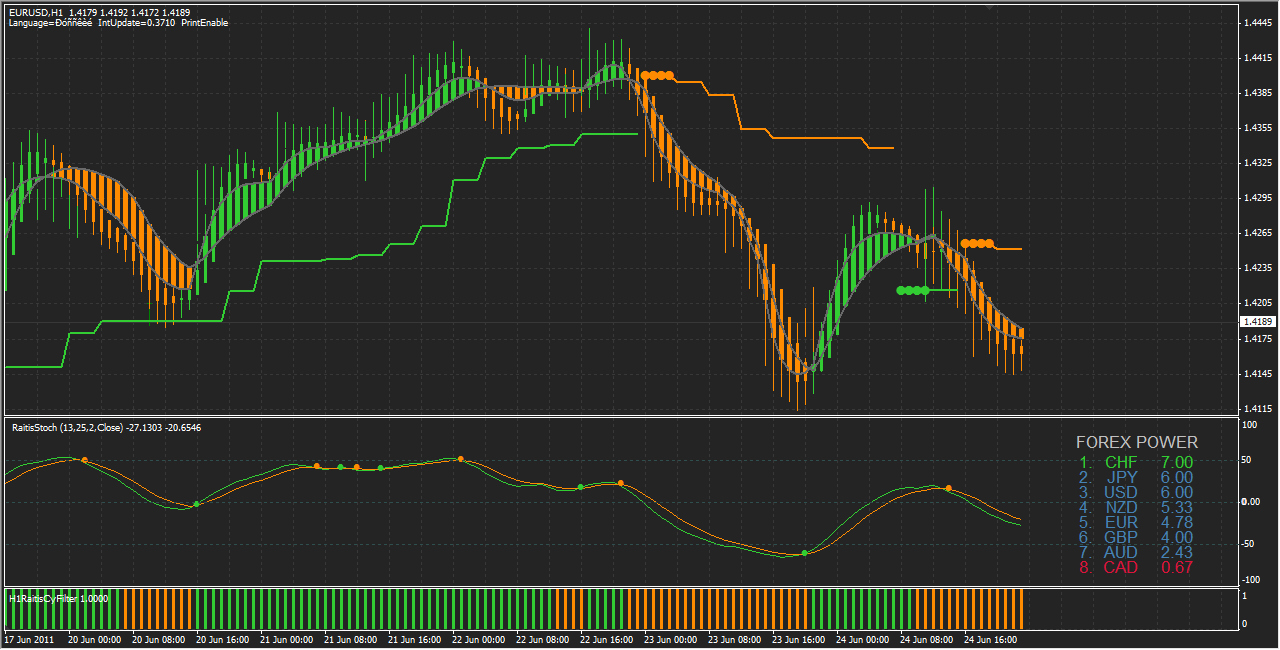Click the 24 Jun 16:00 time axis label
The image size is (1280, 650).
(x=989, y=639)
